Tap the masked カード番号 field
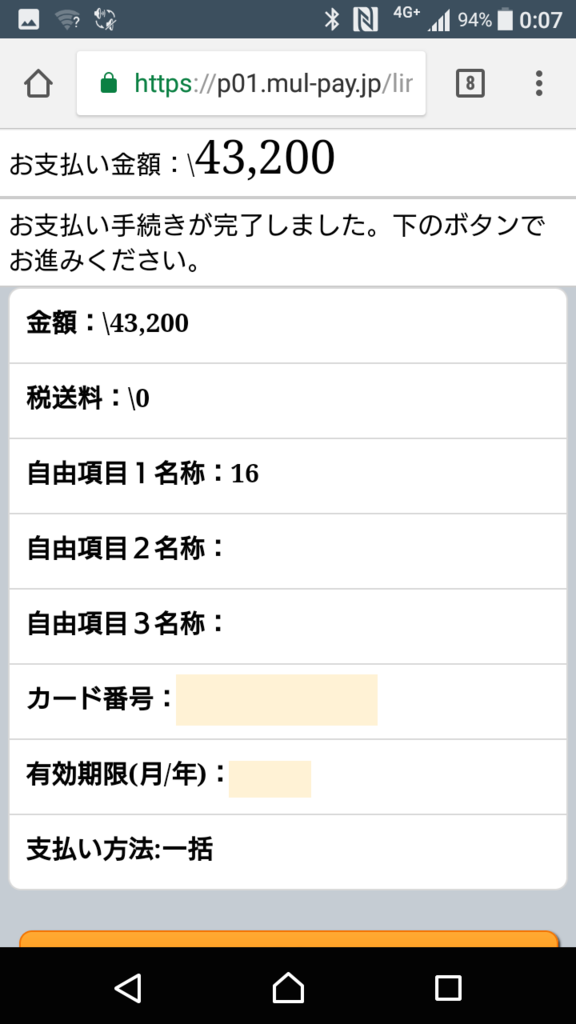Screen dimensions: 576x1024 coord(276,699)
